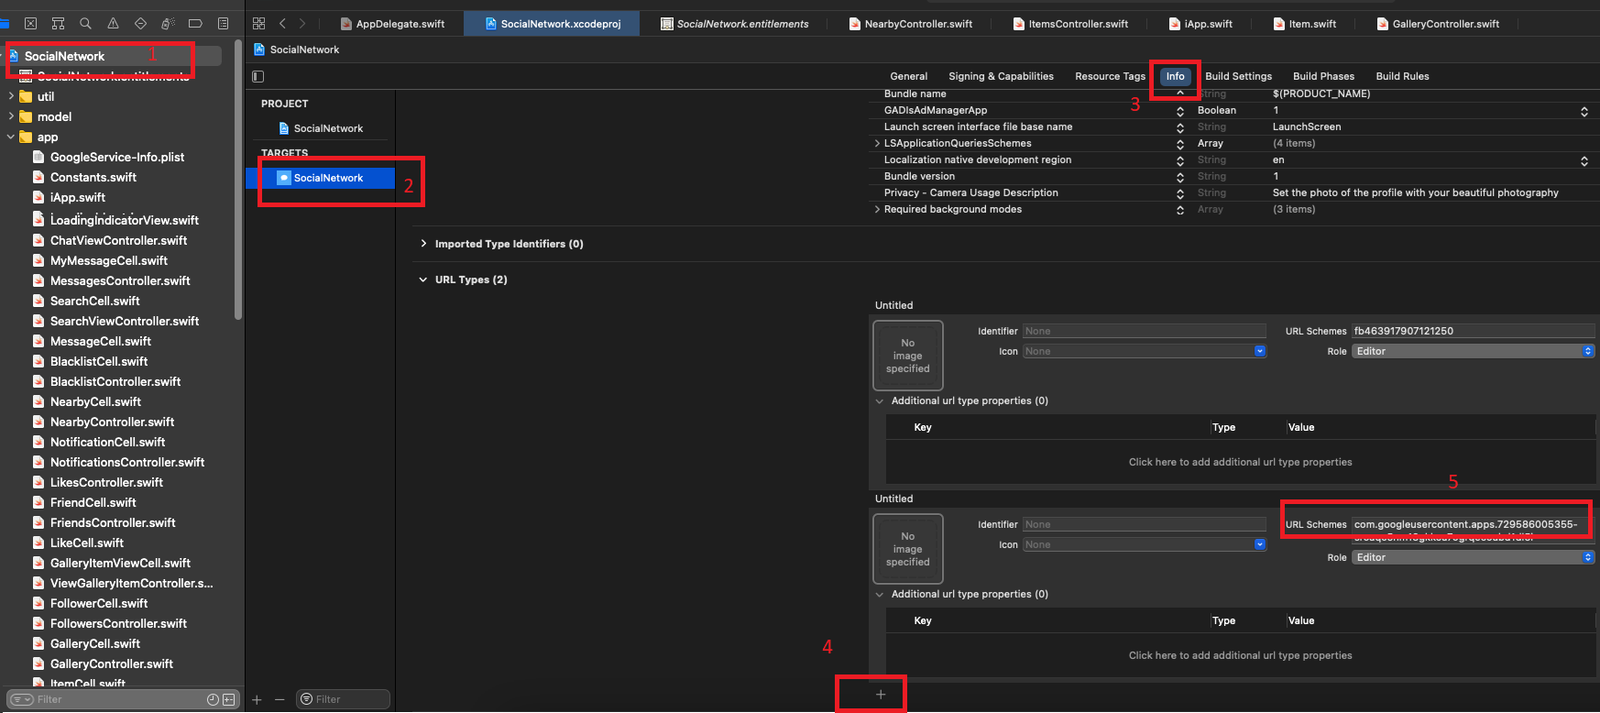The image size is (1600, 713).
Task: Switch to the General tab
Action: (909, 76)
